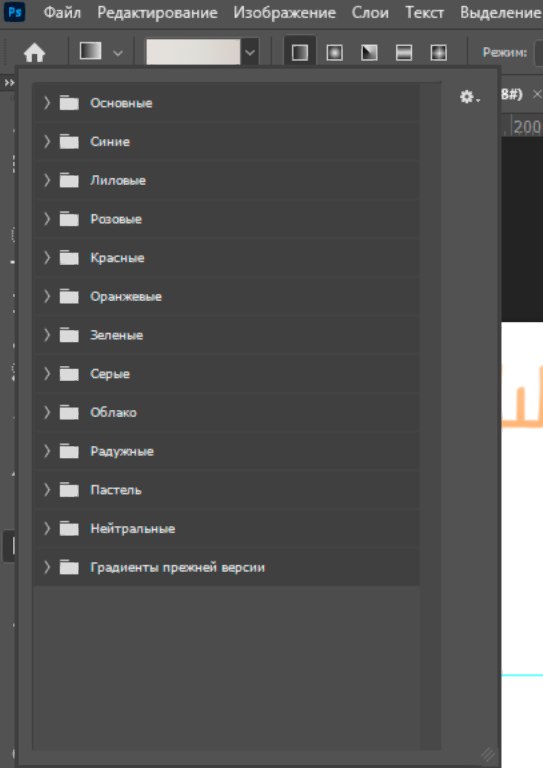543x768 pixels.
Task: Click the Облако folder icon
Action: (x=69, y=412)
